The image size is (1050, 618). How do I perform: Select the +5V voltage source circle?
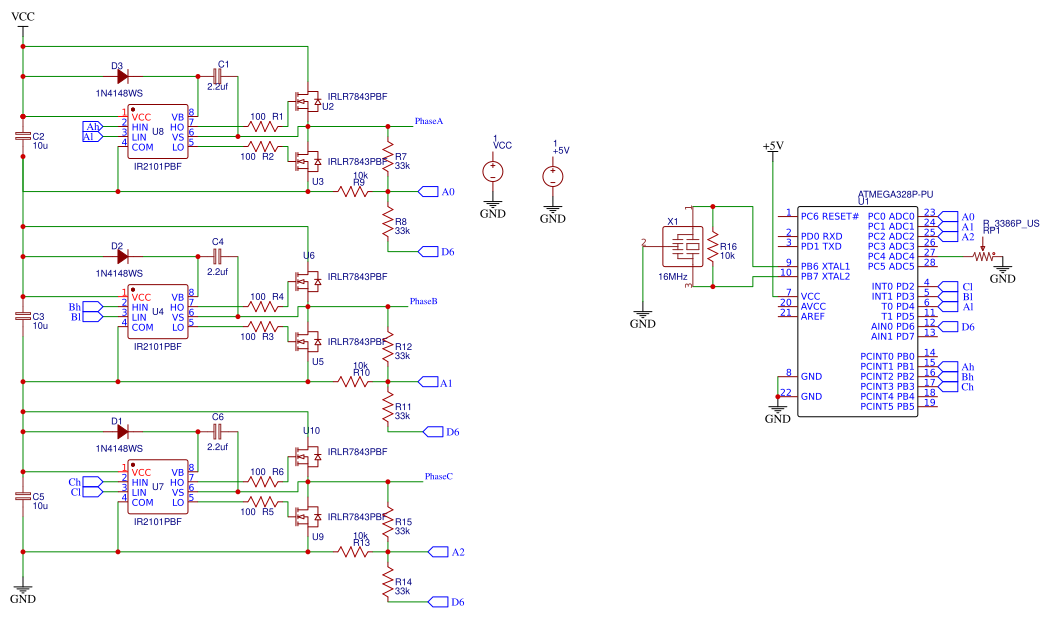(552, 177)
